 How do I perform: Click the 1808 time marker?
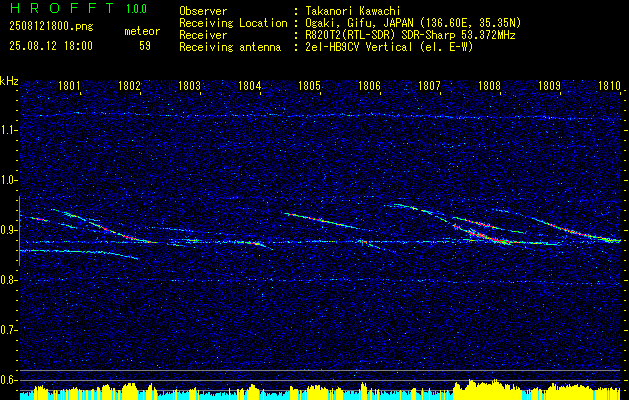pyautogui.click(x=489, y=85)
